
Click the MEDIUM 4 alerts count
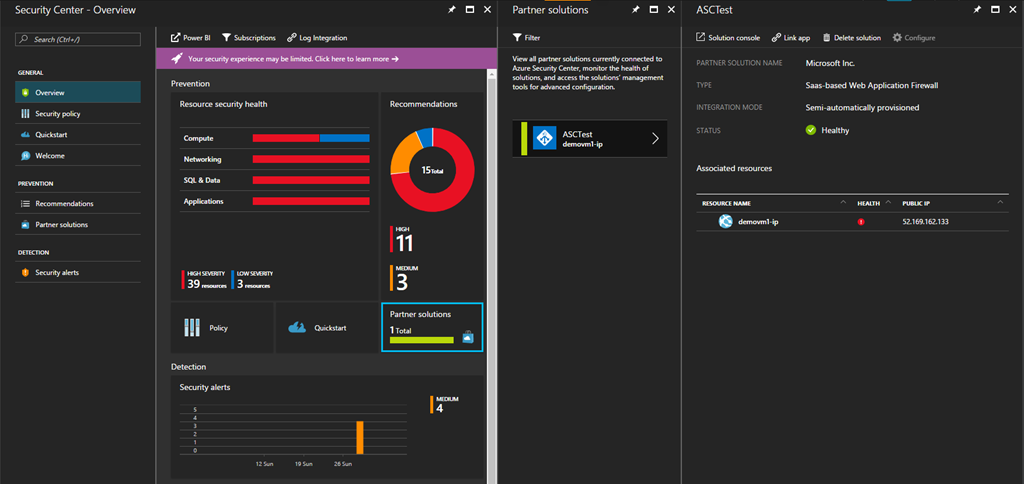(x=444, y=404)
